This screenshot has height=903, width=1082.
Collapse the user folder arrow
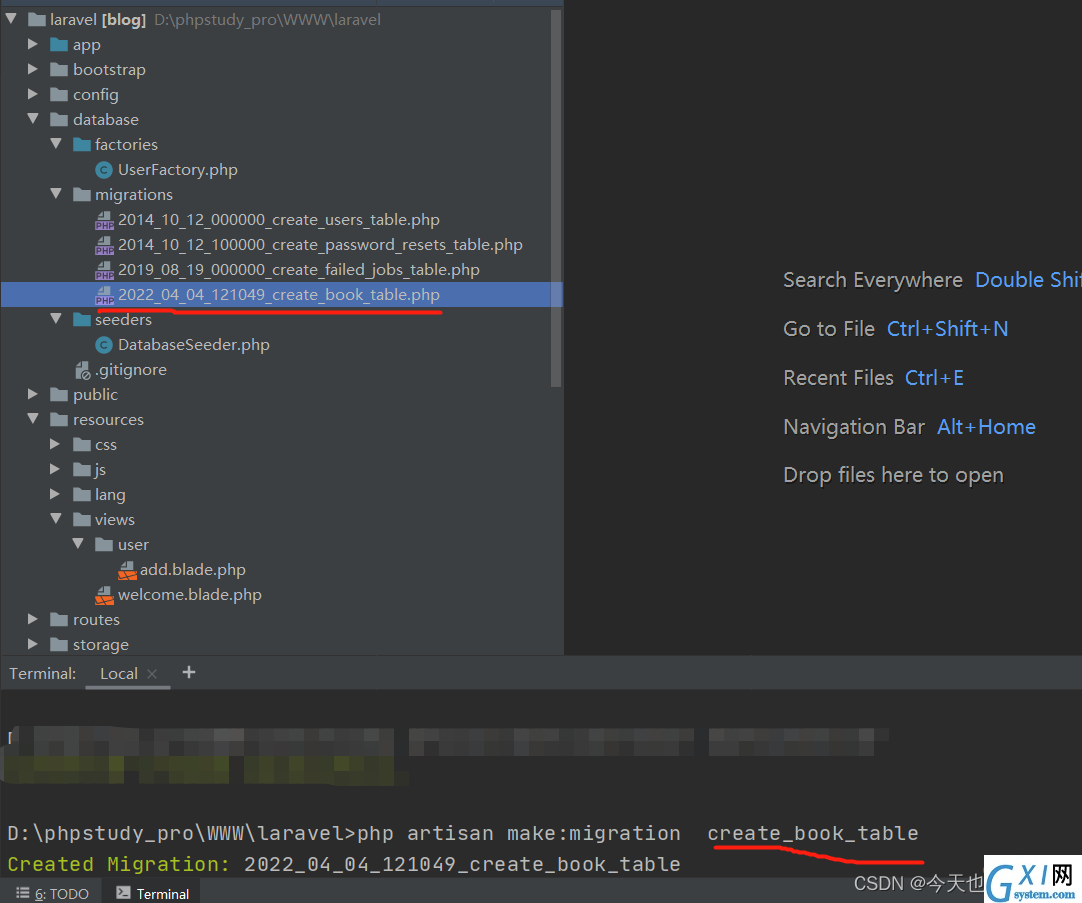point(78,544)
